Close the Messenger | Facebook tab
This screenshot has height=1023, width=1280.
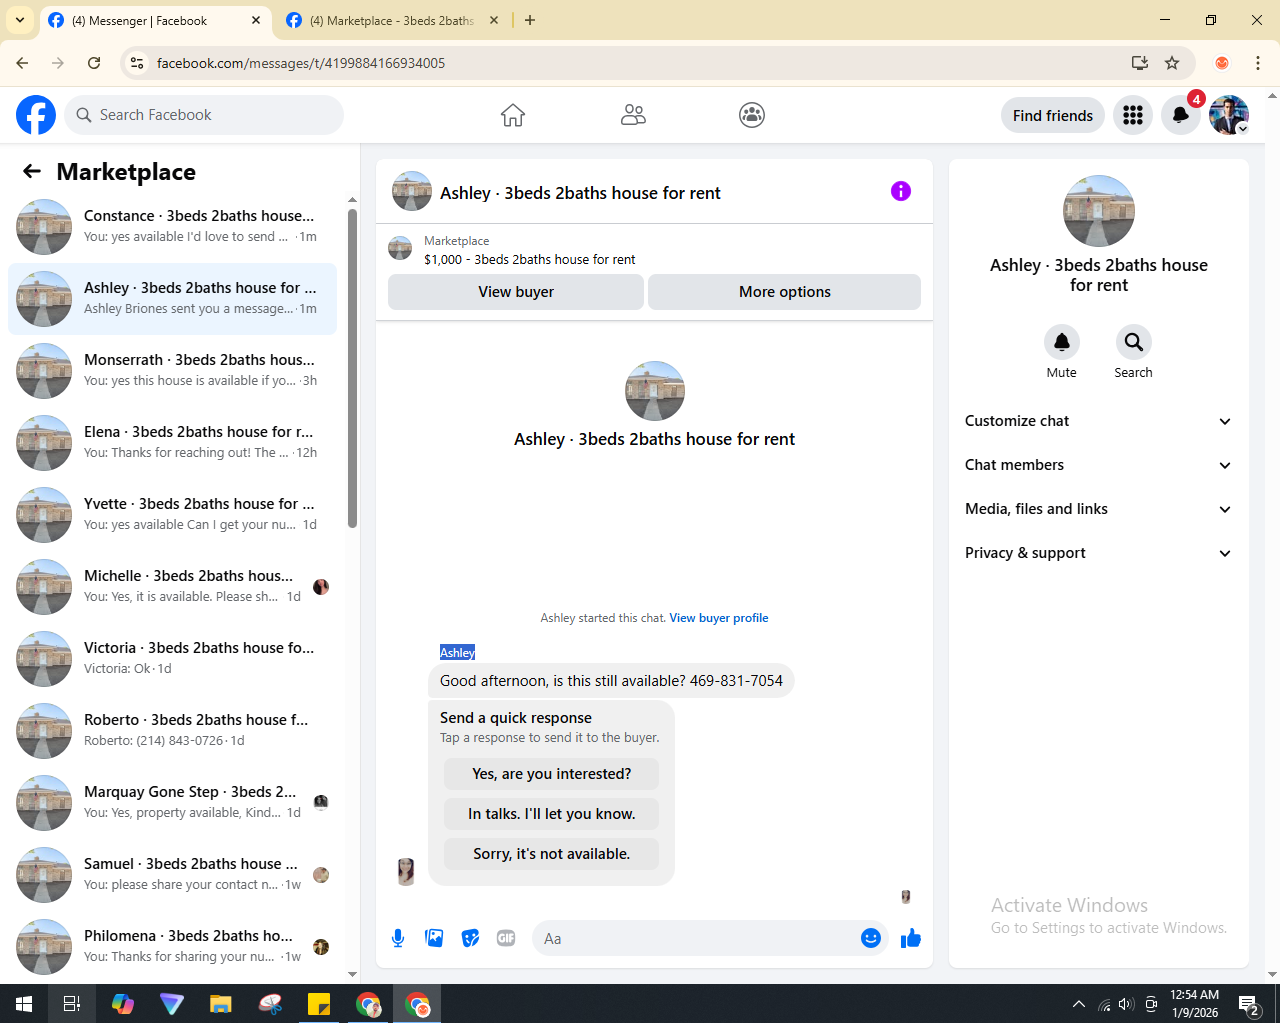click(255, 20)
